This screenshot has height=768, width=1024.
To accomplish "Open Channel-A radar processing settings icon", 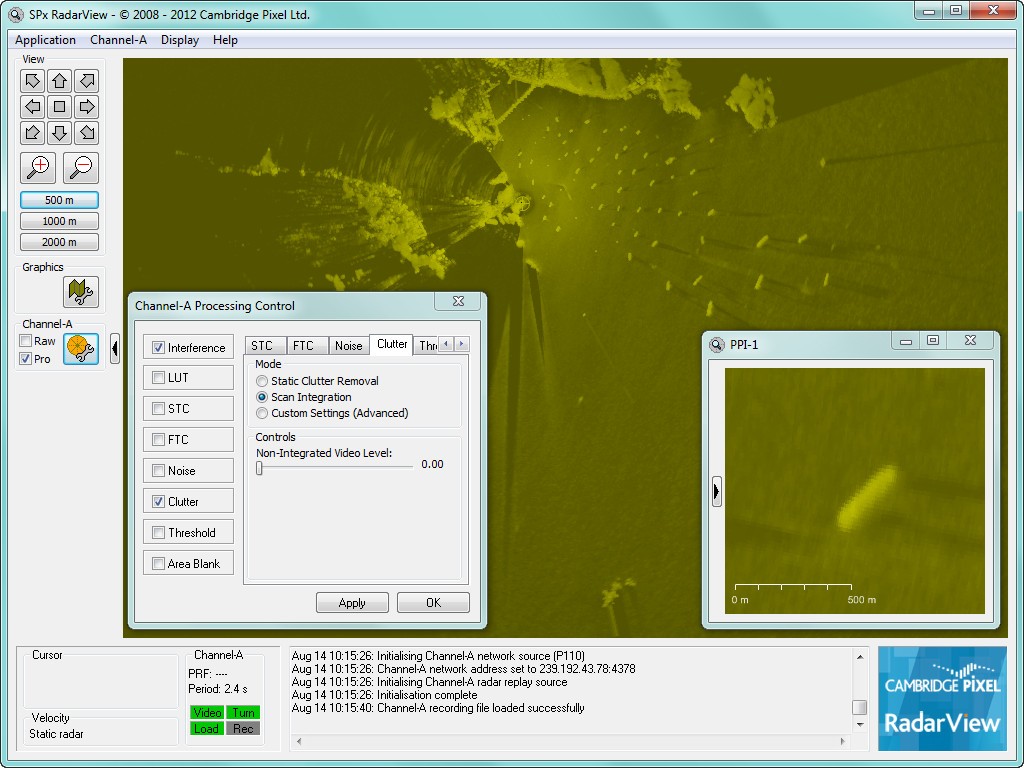I will 80,349.
